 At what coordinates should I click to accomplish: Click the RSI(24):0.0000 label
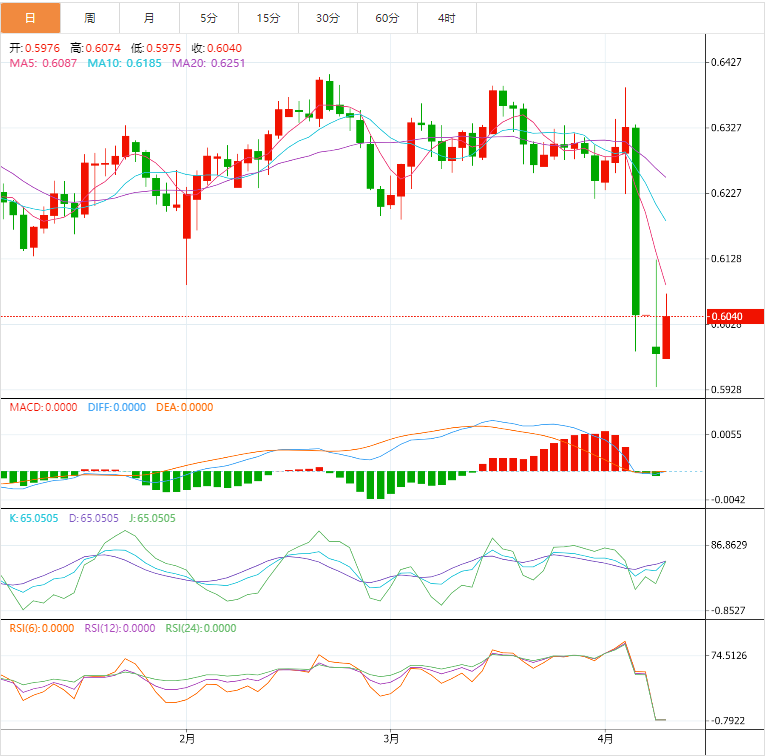tap(201, 628)
